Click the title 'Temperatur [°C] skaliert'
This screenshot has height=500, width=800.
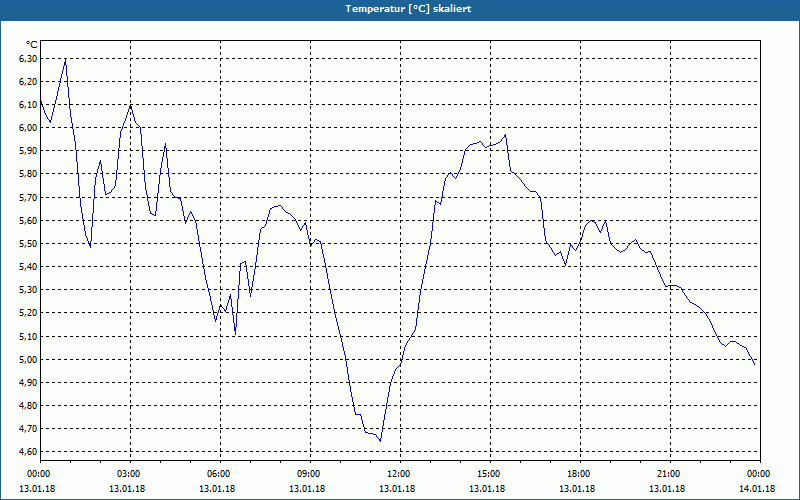click(x=408, y=9)
